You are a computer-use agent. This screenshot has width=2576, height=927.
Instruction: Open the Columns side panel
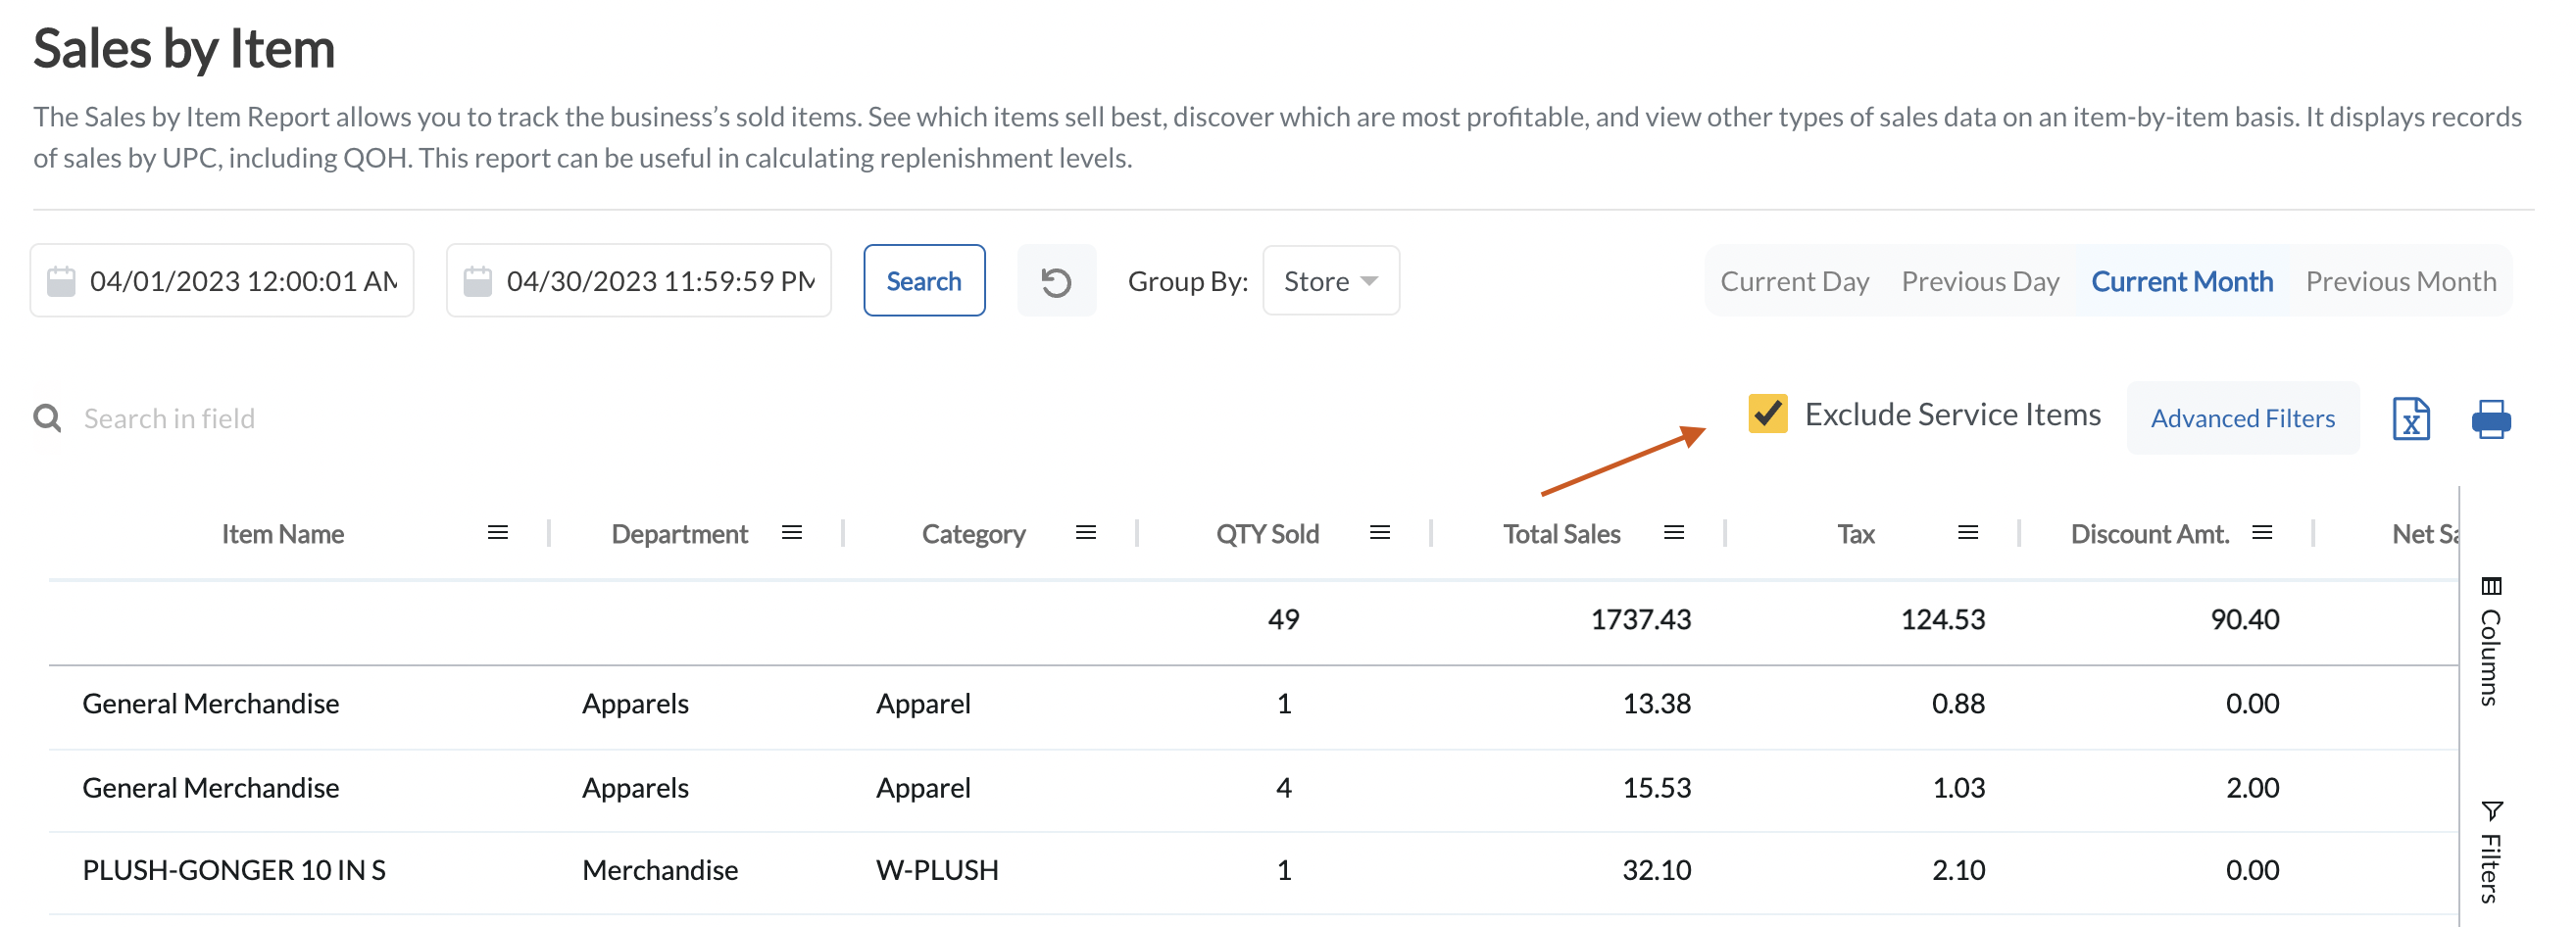tap(2490, 641)
